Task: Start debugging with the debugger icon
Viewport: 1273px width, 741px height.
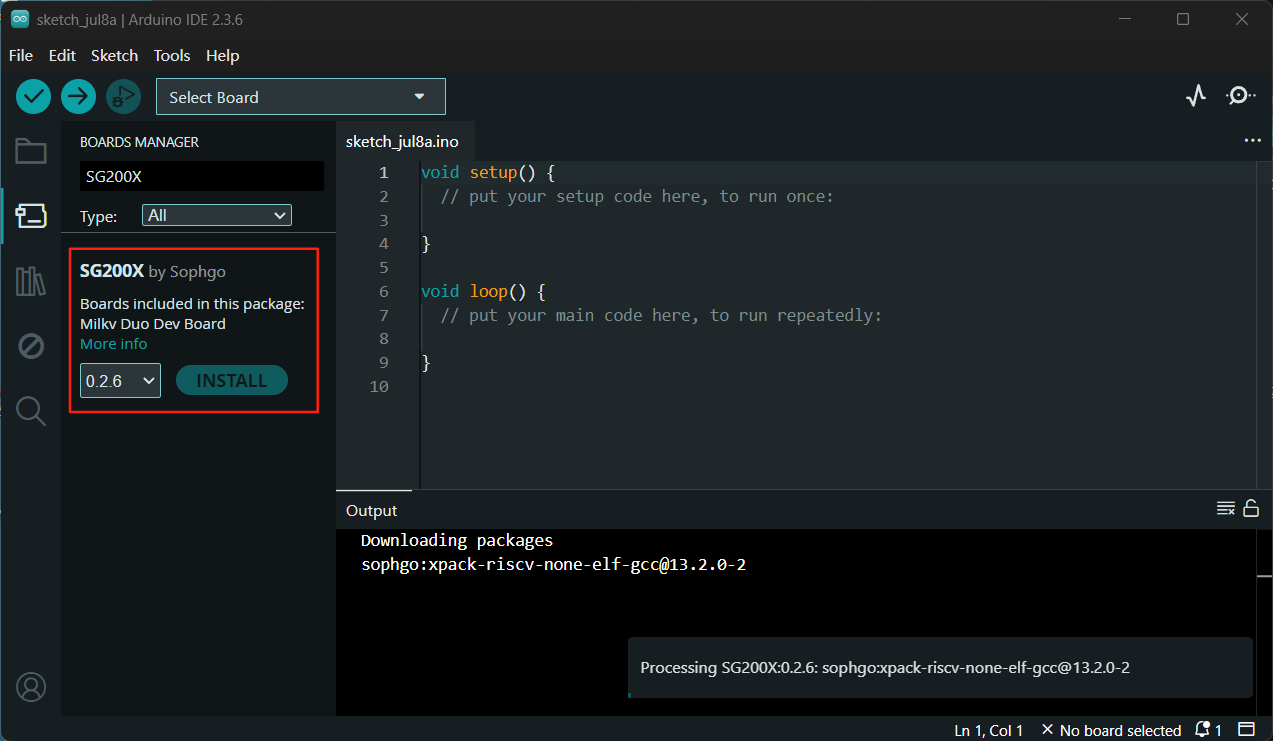Action: click(x=123, y=96)
